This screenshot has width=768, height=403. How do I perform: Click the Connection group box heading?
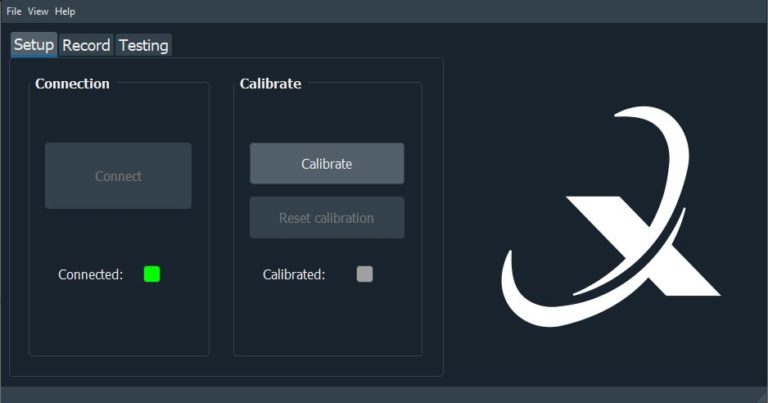click(72, 84)
